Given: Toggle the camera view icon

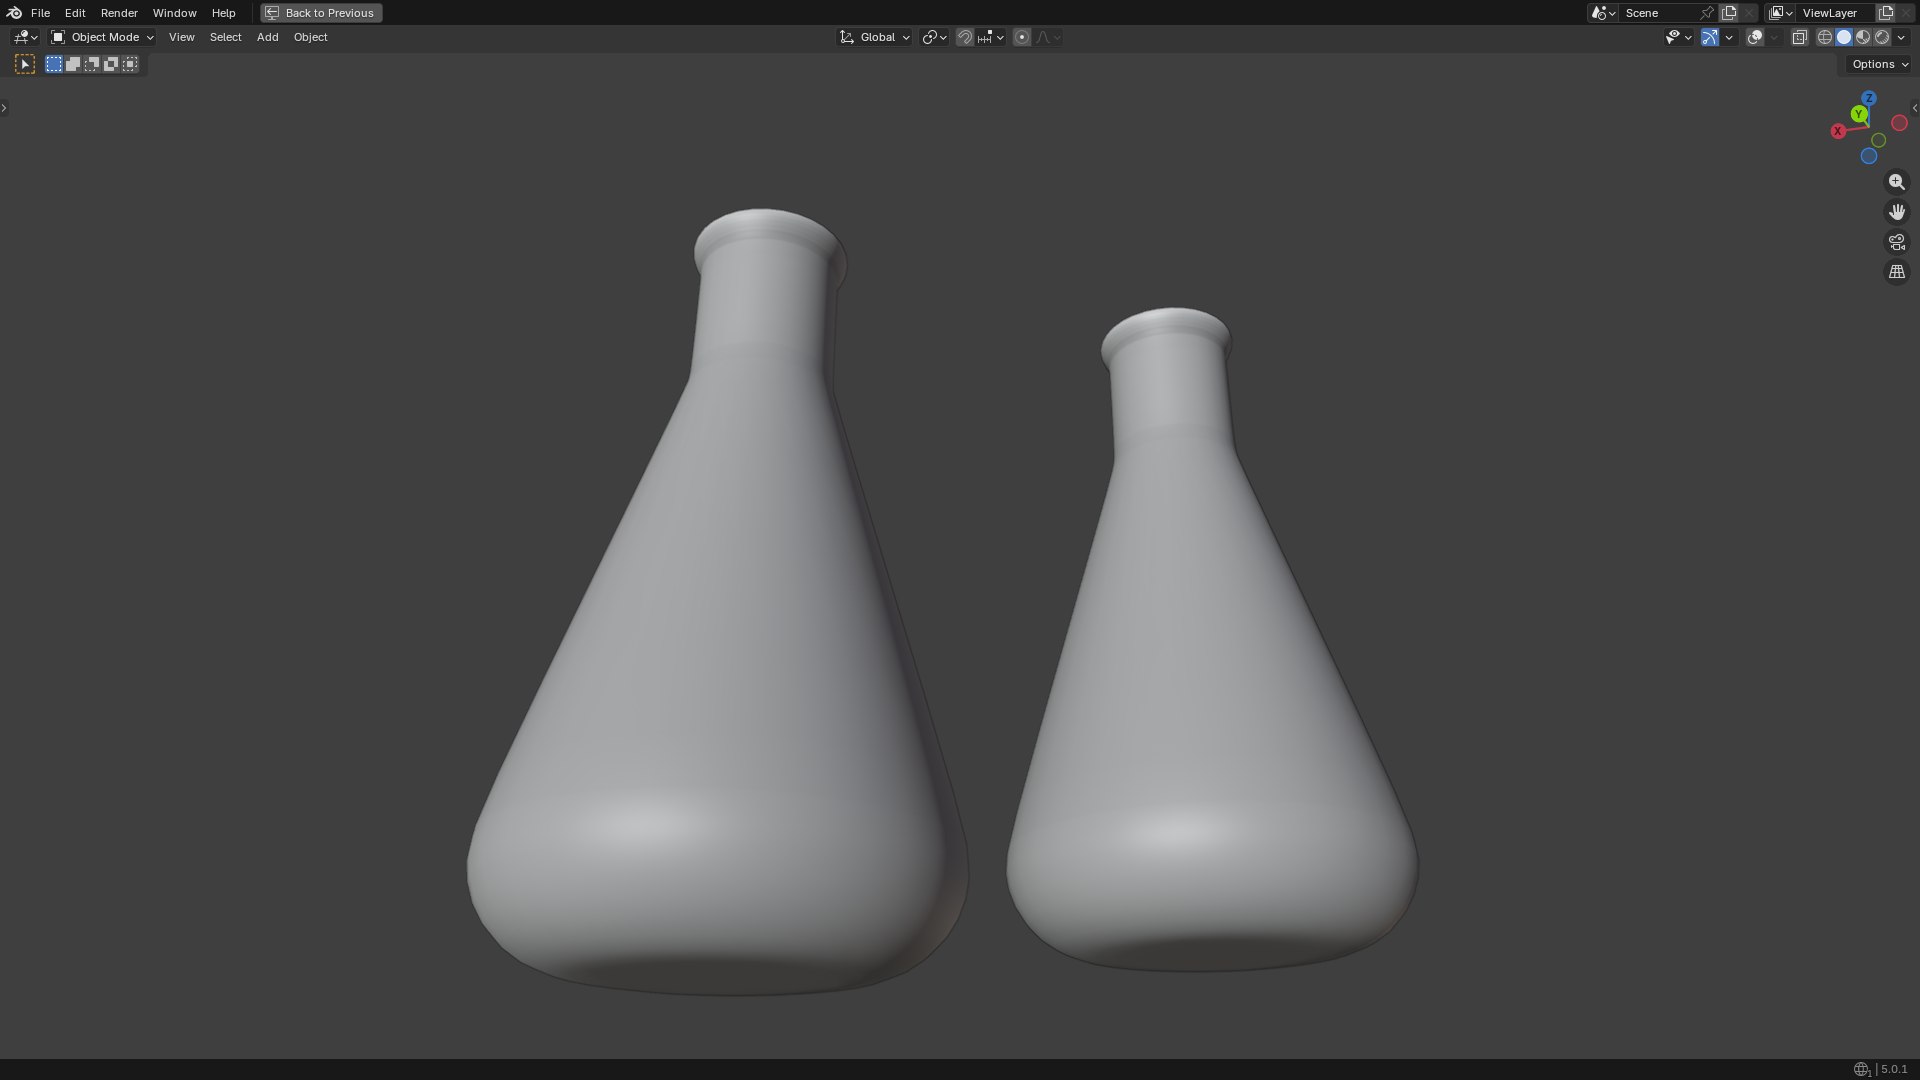Looking at the screenshot, I should (x=1896, y=242).
